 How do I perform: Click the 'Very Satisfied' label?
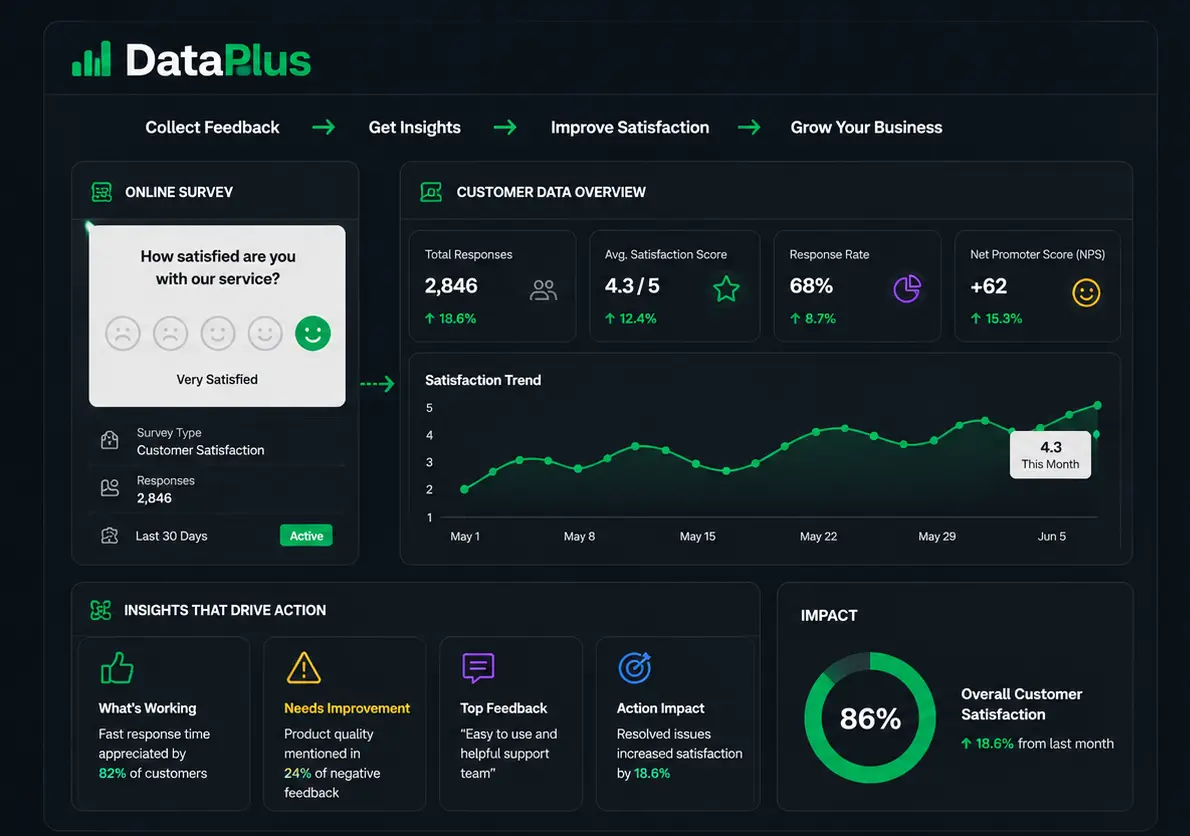coord(217,379)
